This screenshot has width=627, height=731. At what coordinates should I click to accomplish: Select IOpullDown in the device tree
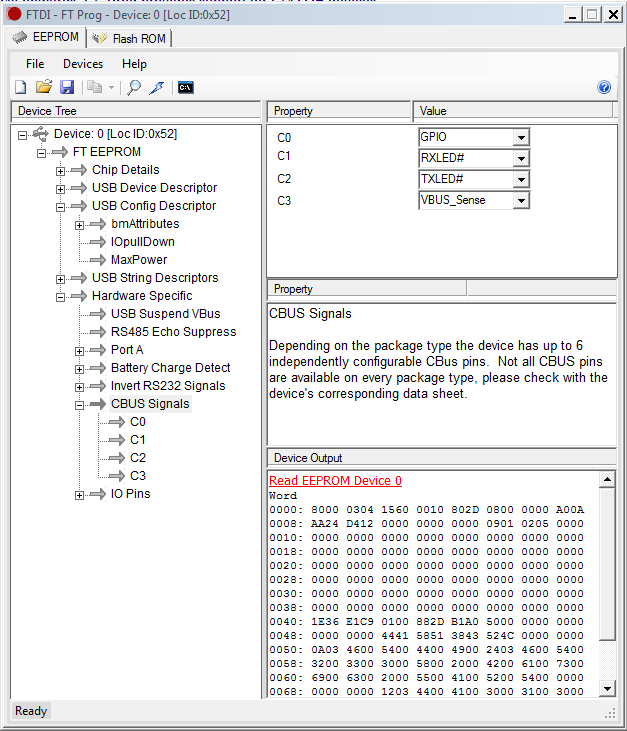pyautogui.click(x=143, y=241)
